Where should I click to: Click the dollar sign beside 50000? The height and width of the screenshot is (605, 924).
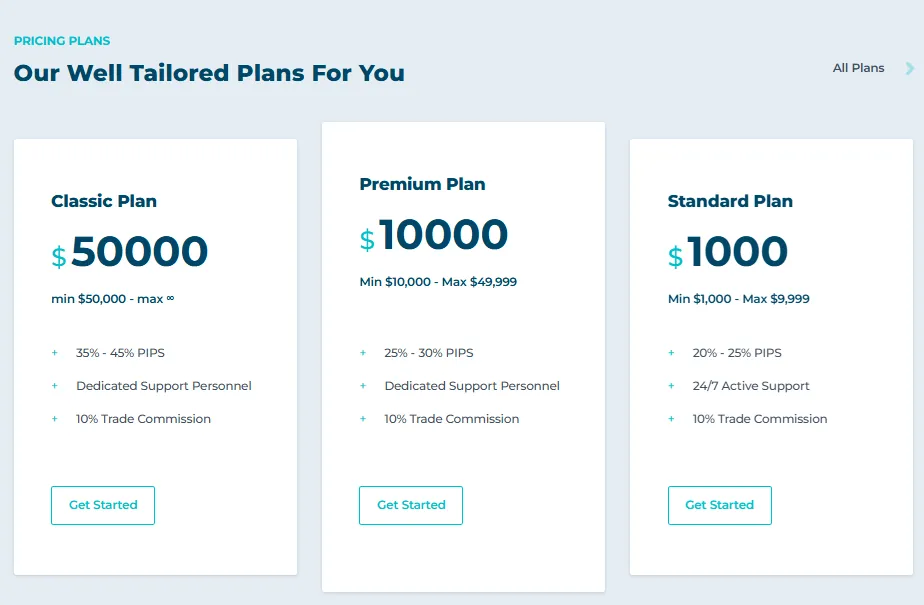tap(59, 257)
